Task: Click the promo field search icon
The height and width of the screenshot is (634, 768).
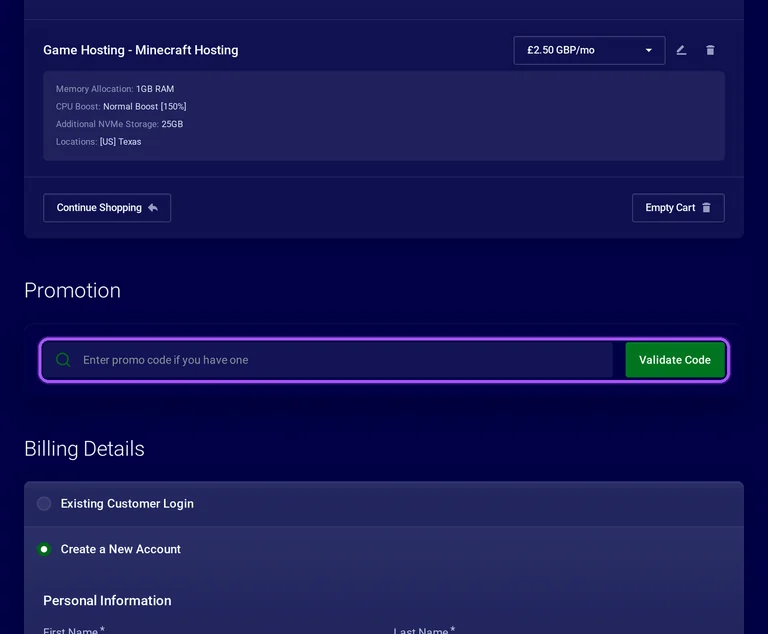Action: click(63, 360)
